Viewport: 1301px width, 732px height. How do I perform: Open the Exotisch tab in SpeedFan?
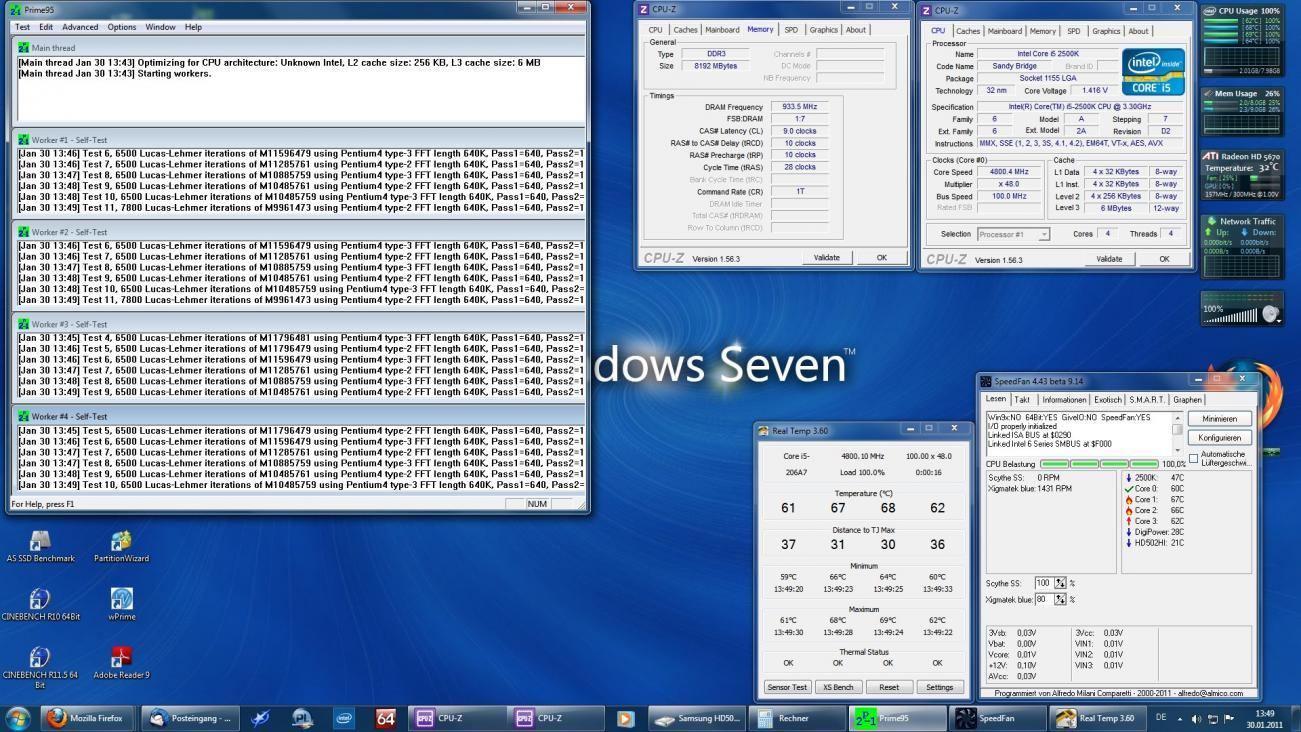coord(1108,399)
